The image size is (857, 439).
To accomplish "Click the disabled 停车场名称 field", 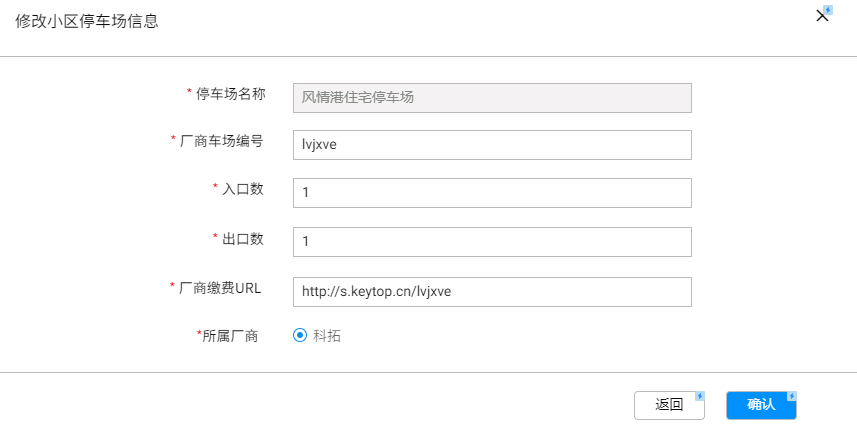I will (491, 97).
